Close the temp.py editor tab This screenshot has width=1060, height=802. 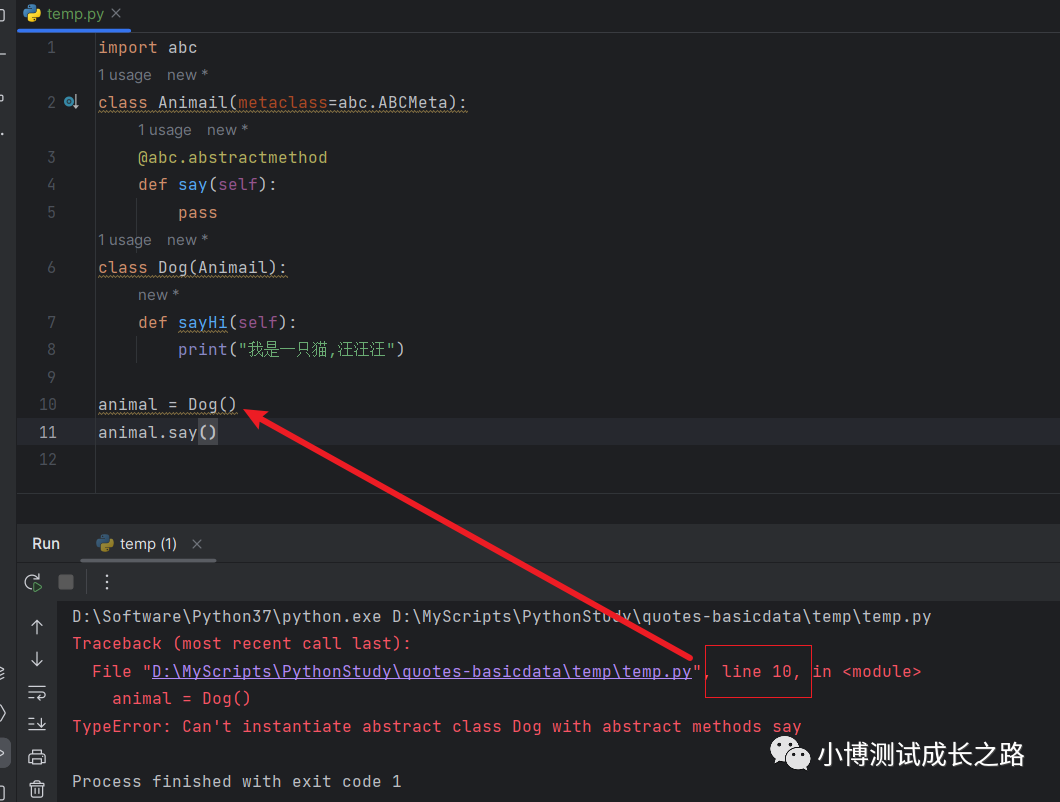(x=116, y=13)
